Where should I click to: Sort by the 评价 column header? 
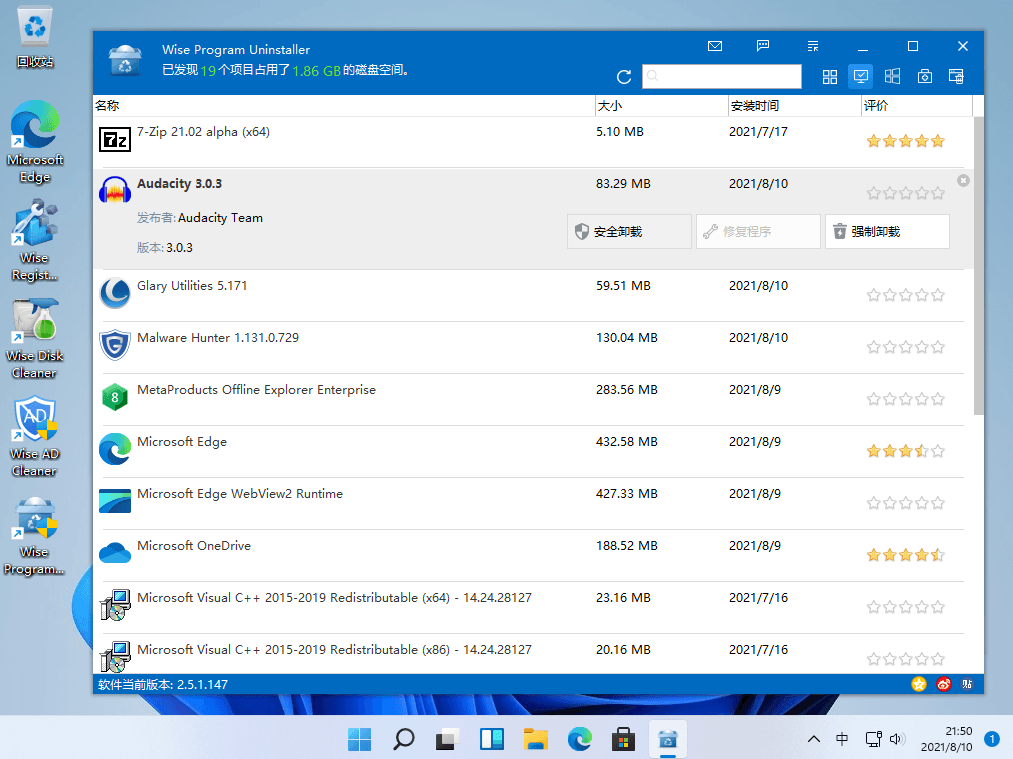(x=917, y=105)
